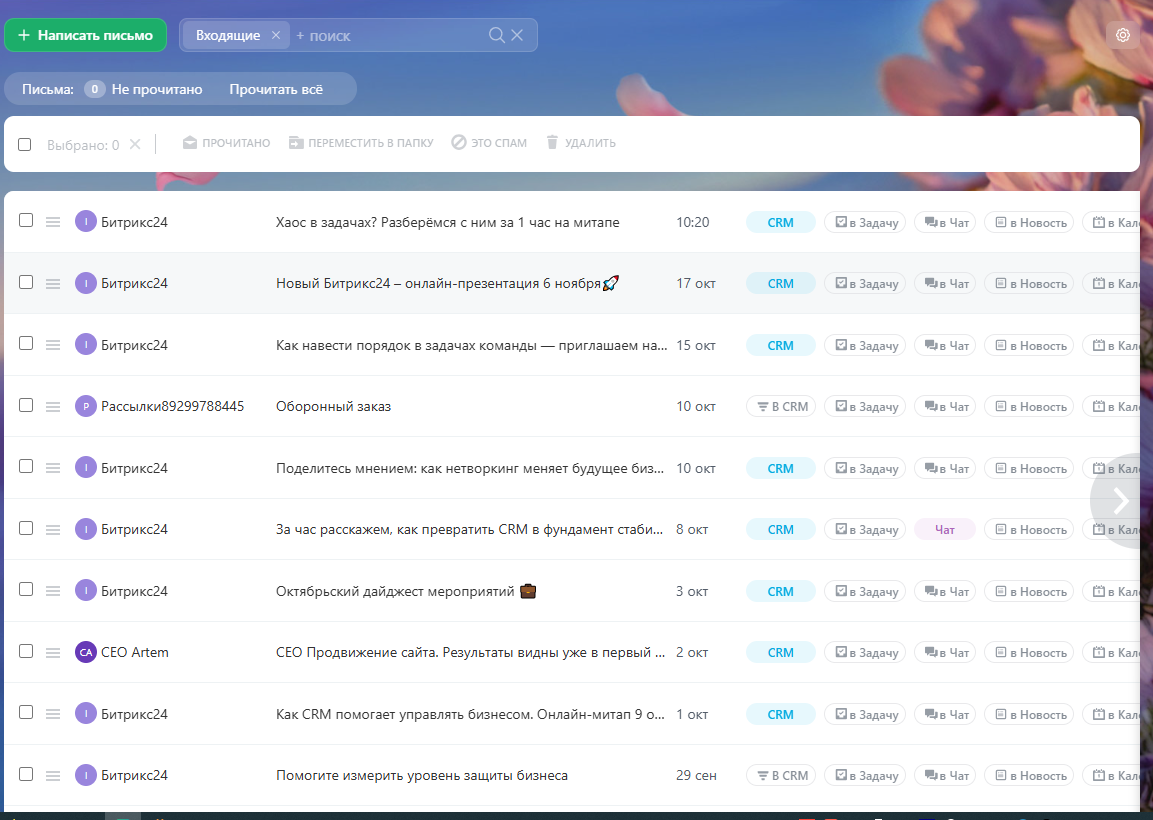The image size is (1153, 820).
Task: Open the mail settings gear icon
Action: [1122, 35]
